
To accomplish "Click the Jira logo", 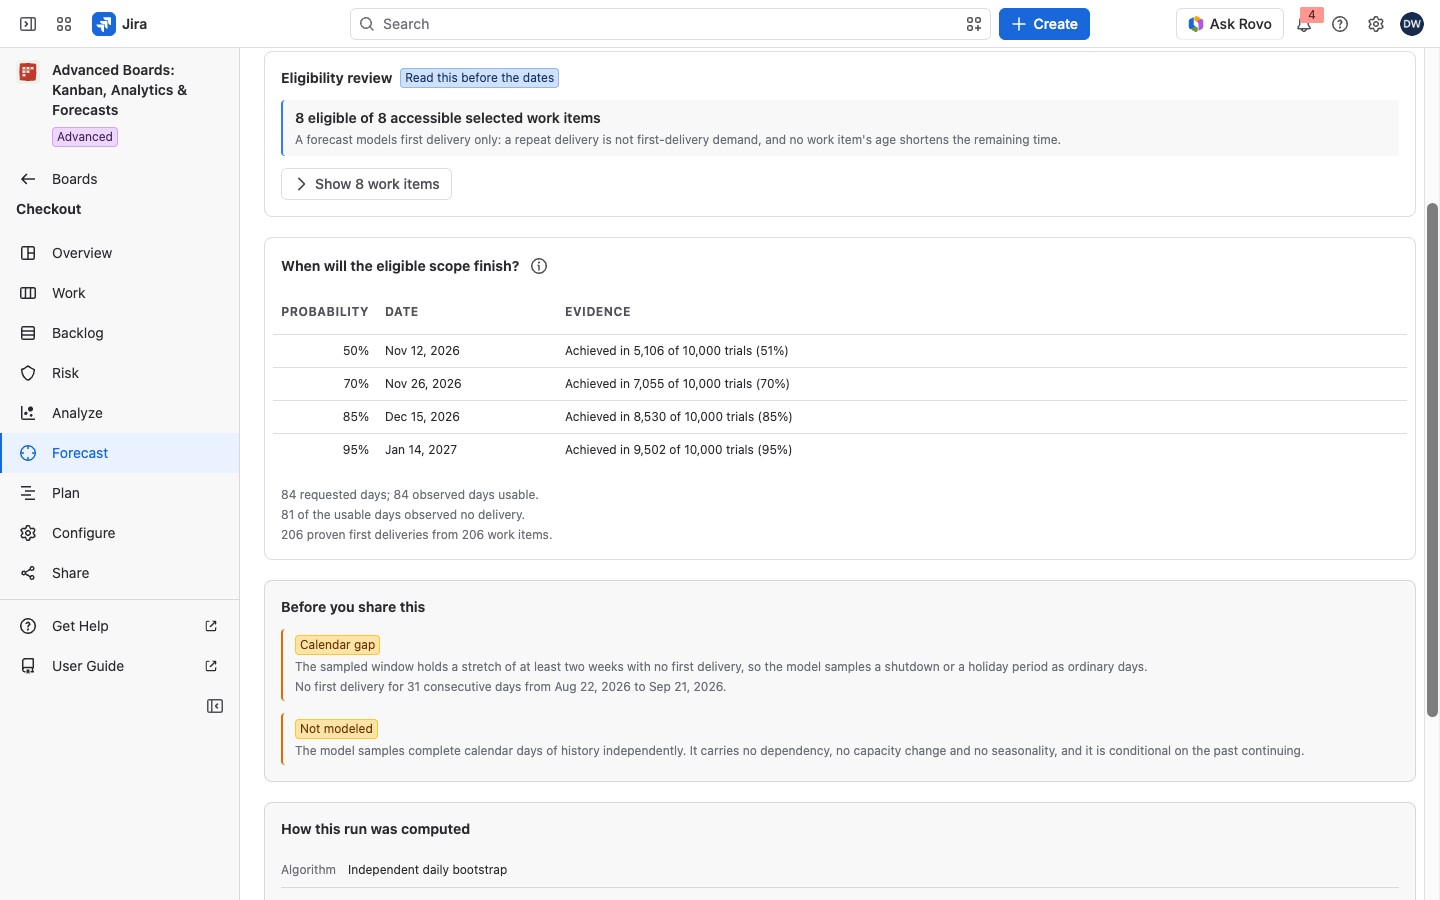I will [x=120, y=24].
